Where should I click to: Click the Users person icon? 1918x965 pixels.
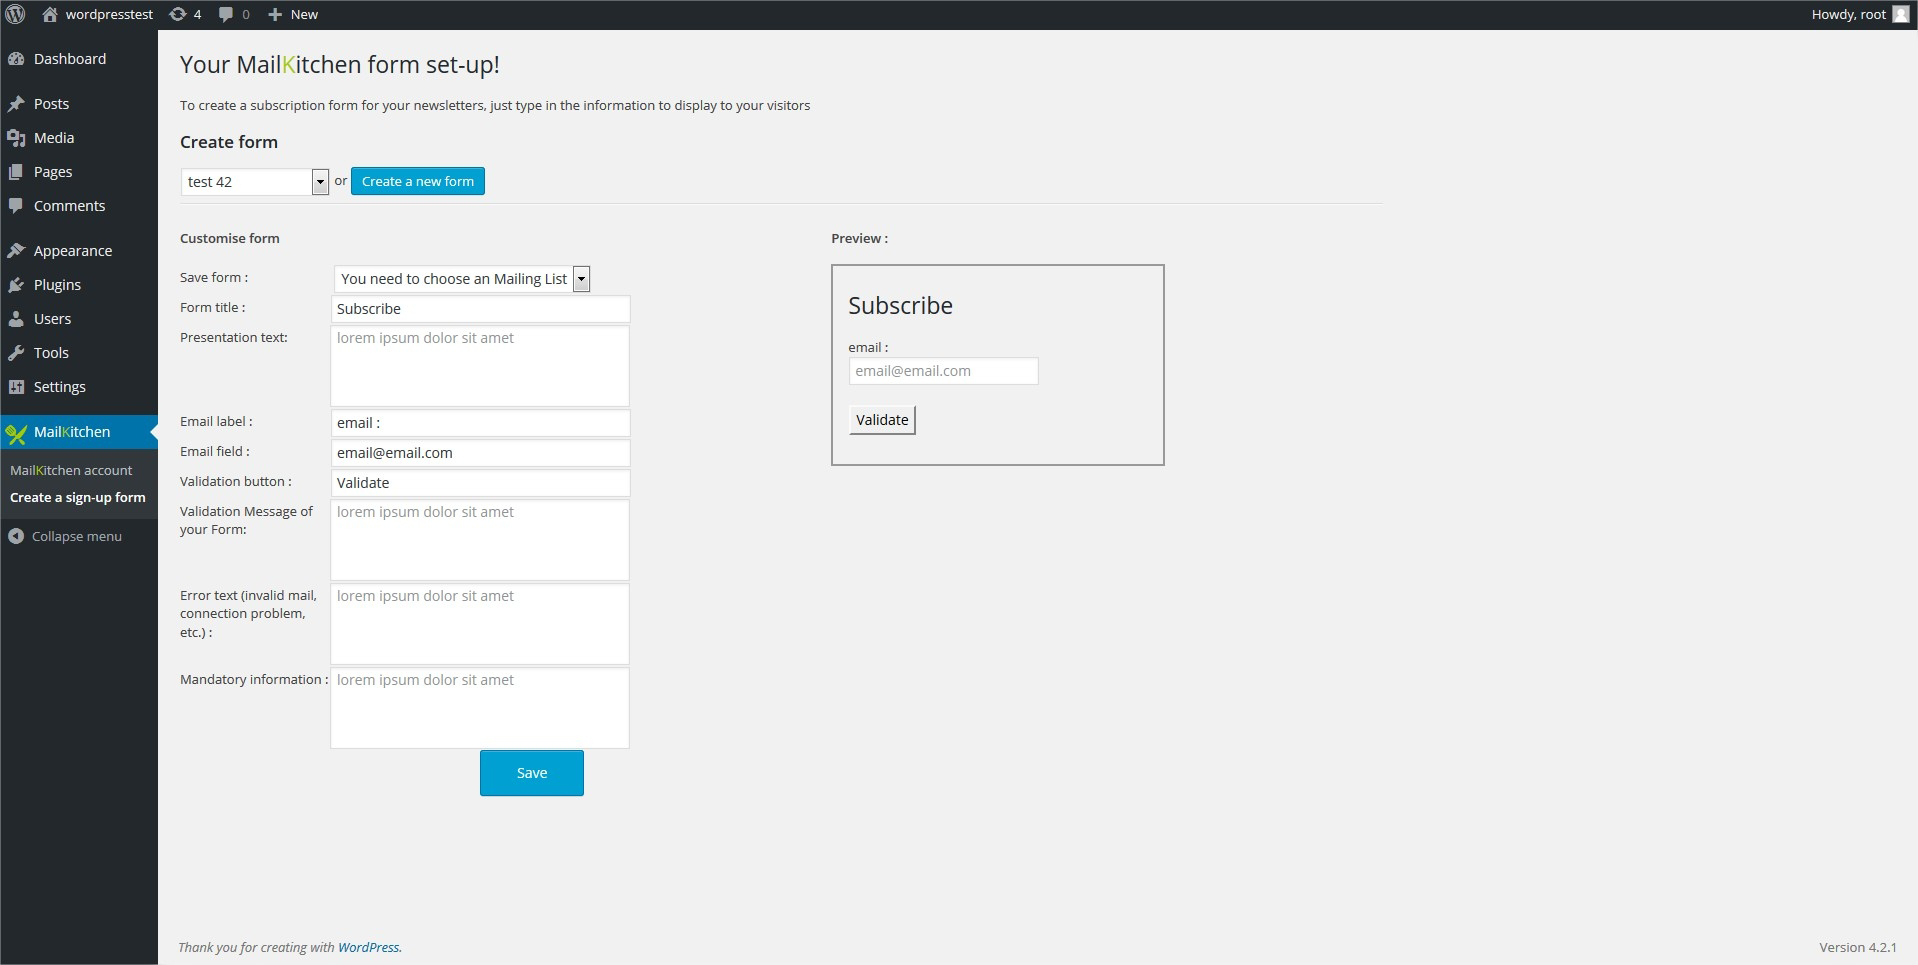(16, 319)
